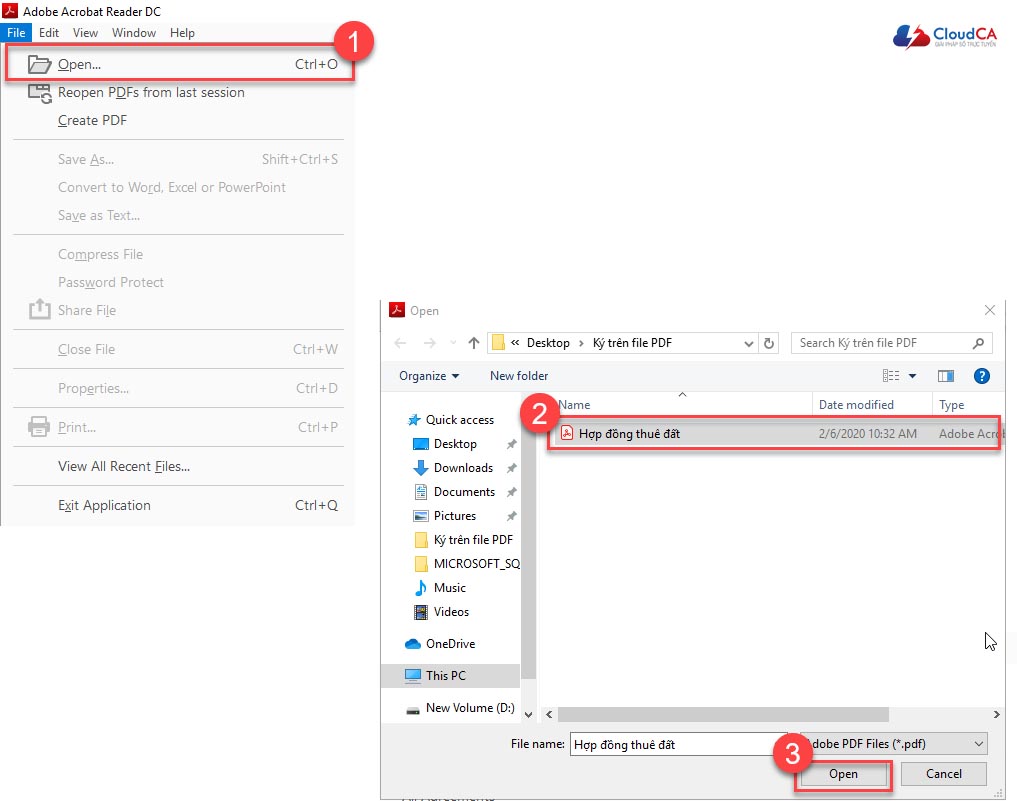Click the printer icon beside Print
Screen dimensions: 1017x801
coord(39,427)
